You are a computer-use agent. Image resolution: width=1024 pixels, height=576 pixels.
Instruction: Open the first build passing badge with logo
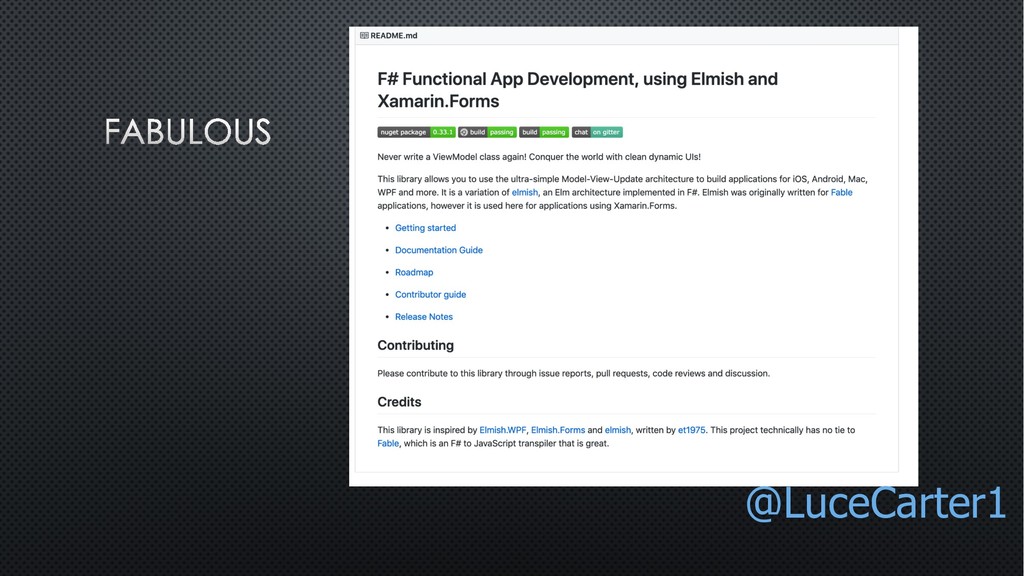tap(487, 132)
